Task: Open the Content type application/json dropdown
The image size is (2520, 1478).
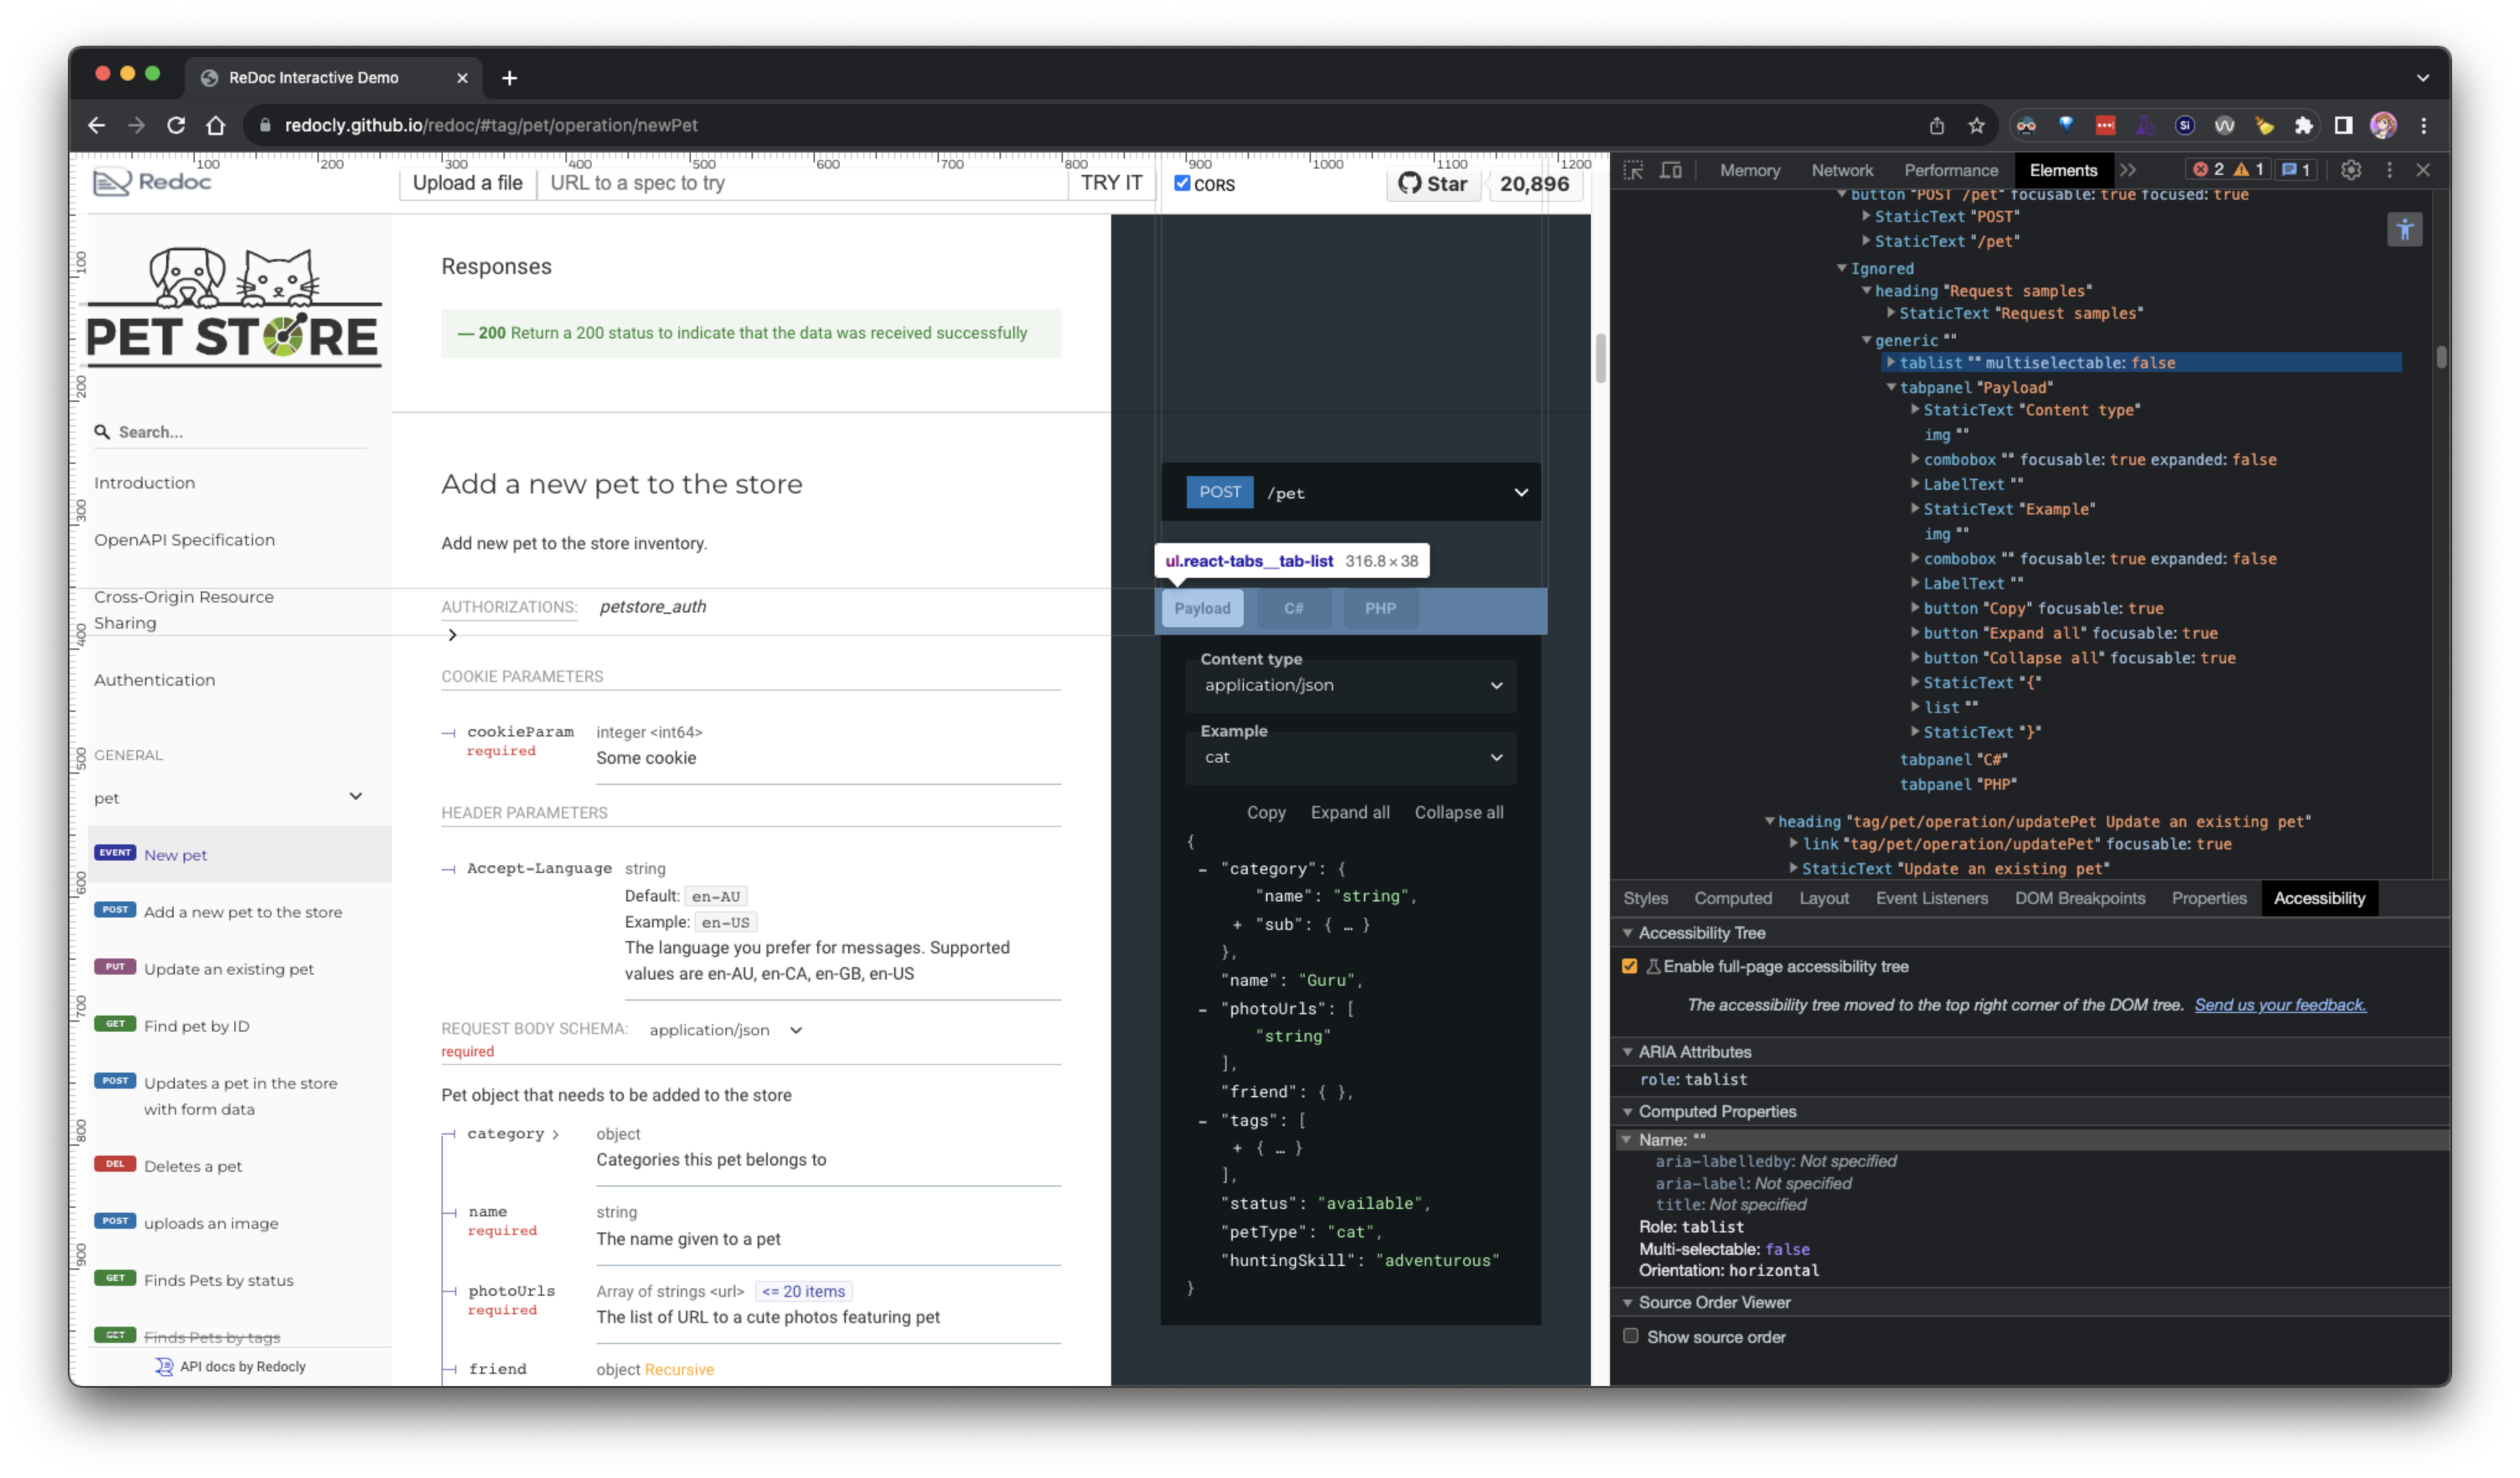Action: coord(1351,685)
